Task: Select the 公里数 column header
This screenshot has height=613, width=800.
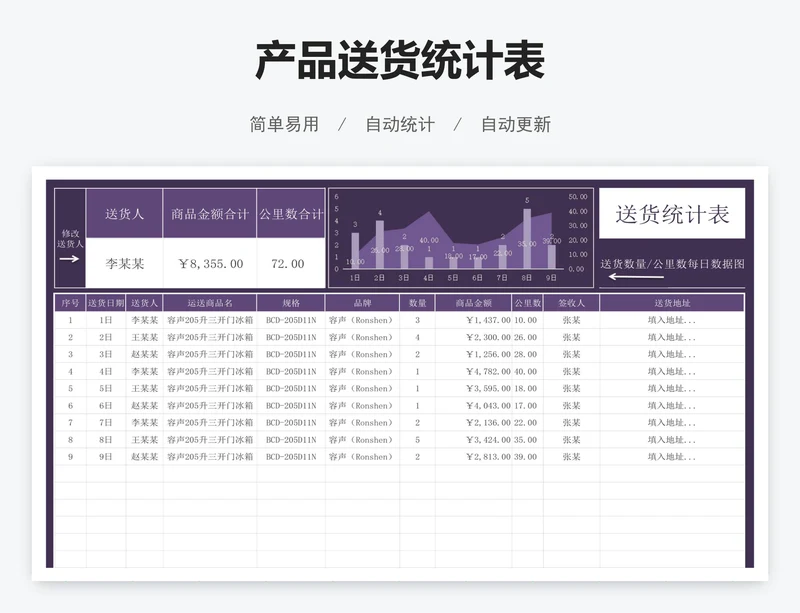Action: (x=528, y=303)
